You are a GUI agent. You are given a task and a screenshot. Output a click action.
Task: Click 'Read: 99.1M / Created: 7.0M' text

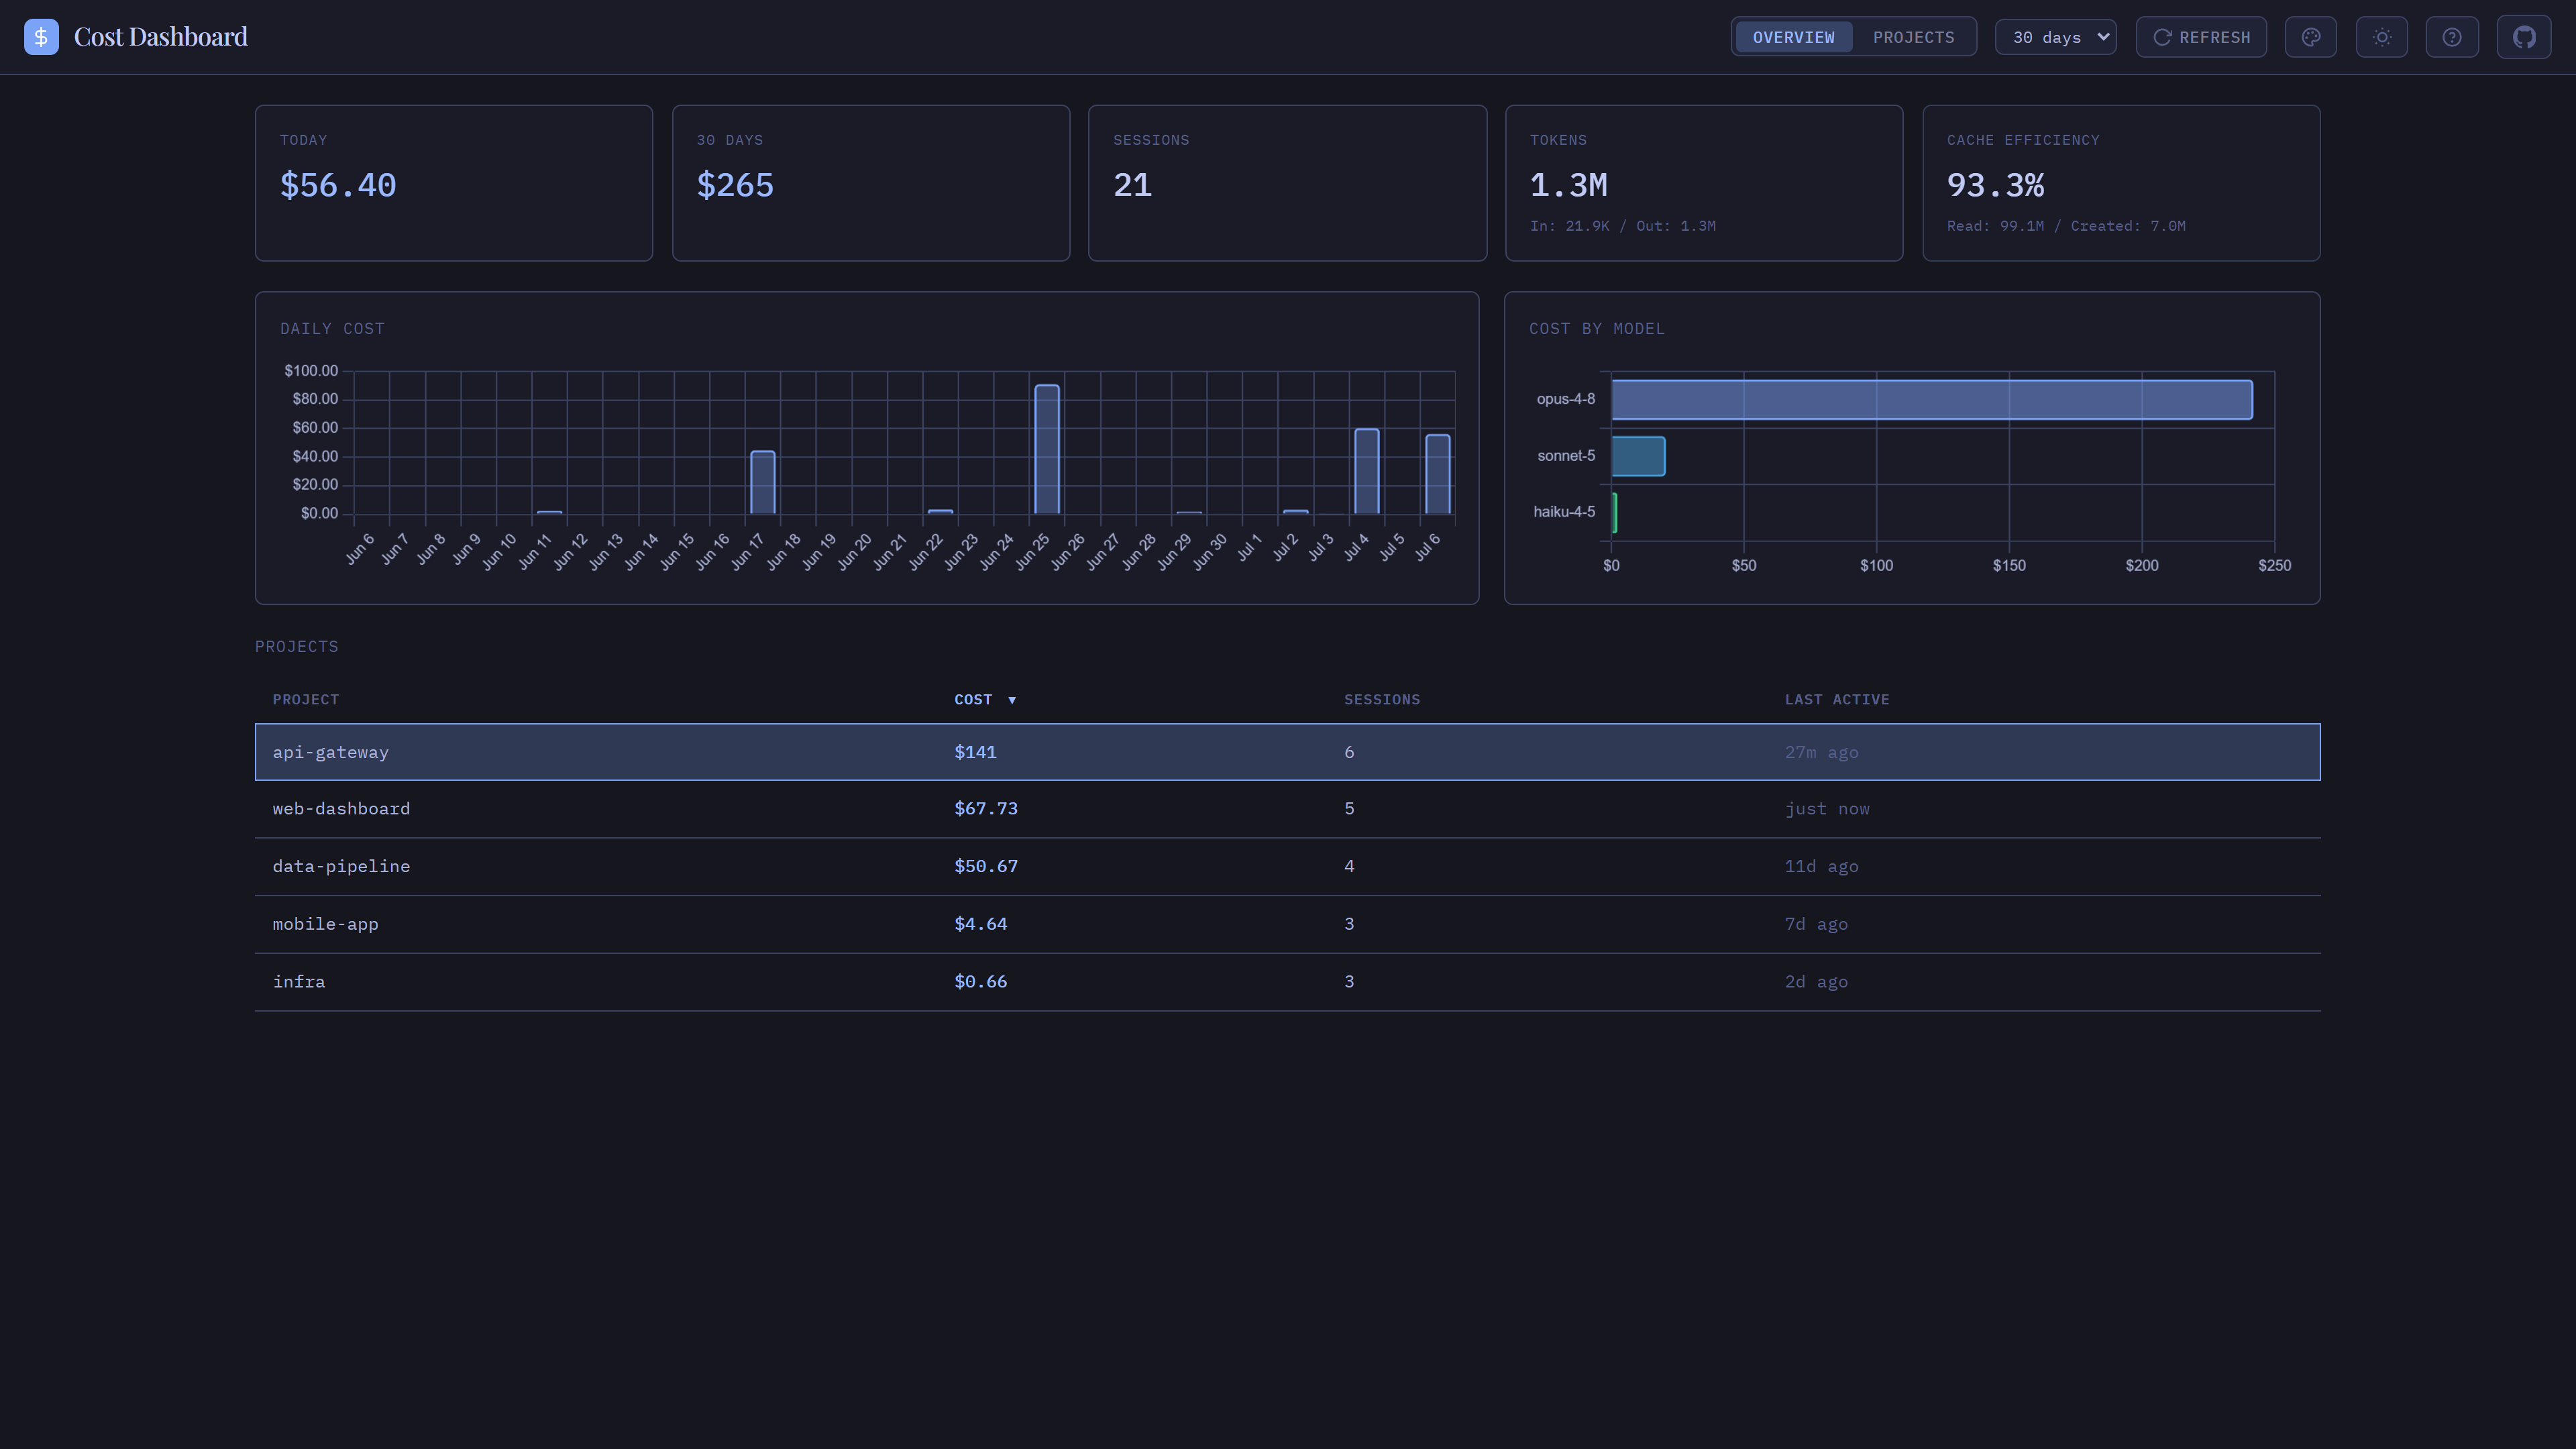[2066, 227]
